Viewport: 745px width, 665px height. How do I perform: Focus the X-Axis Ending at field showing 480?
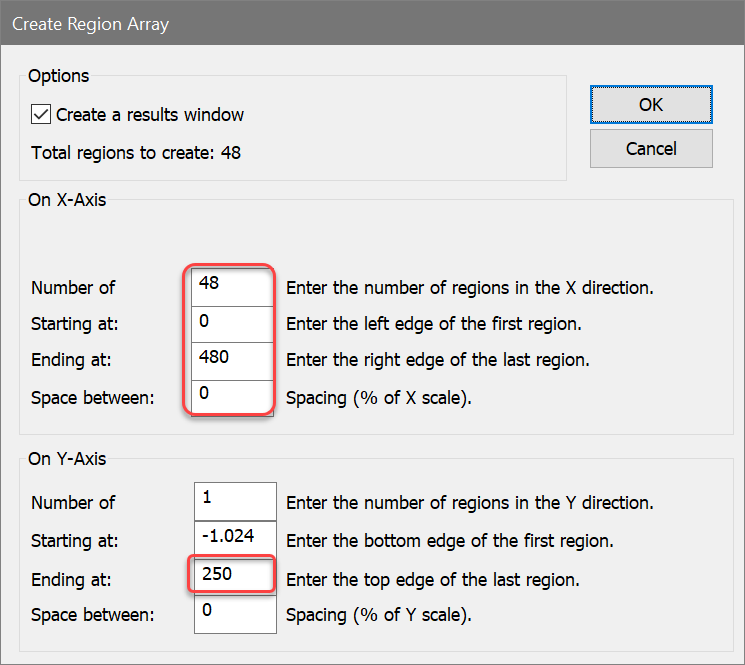point(234,359)
